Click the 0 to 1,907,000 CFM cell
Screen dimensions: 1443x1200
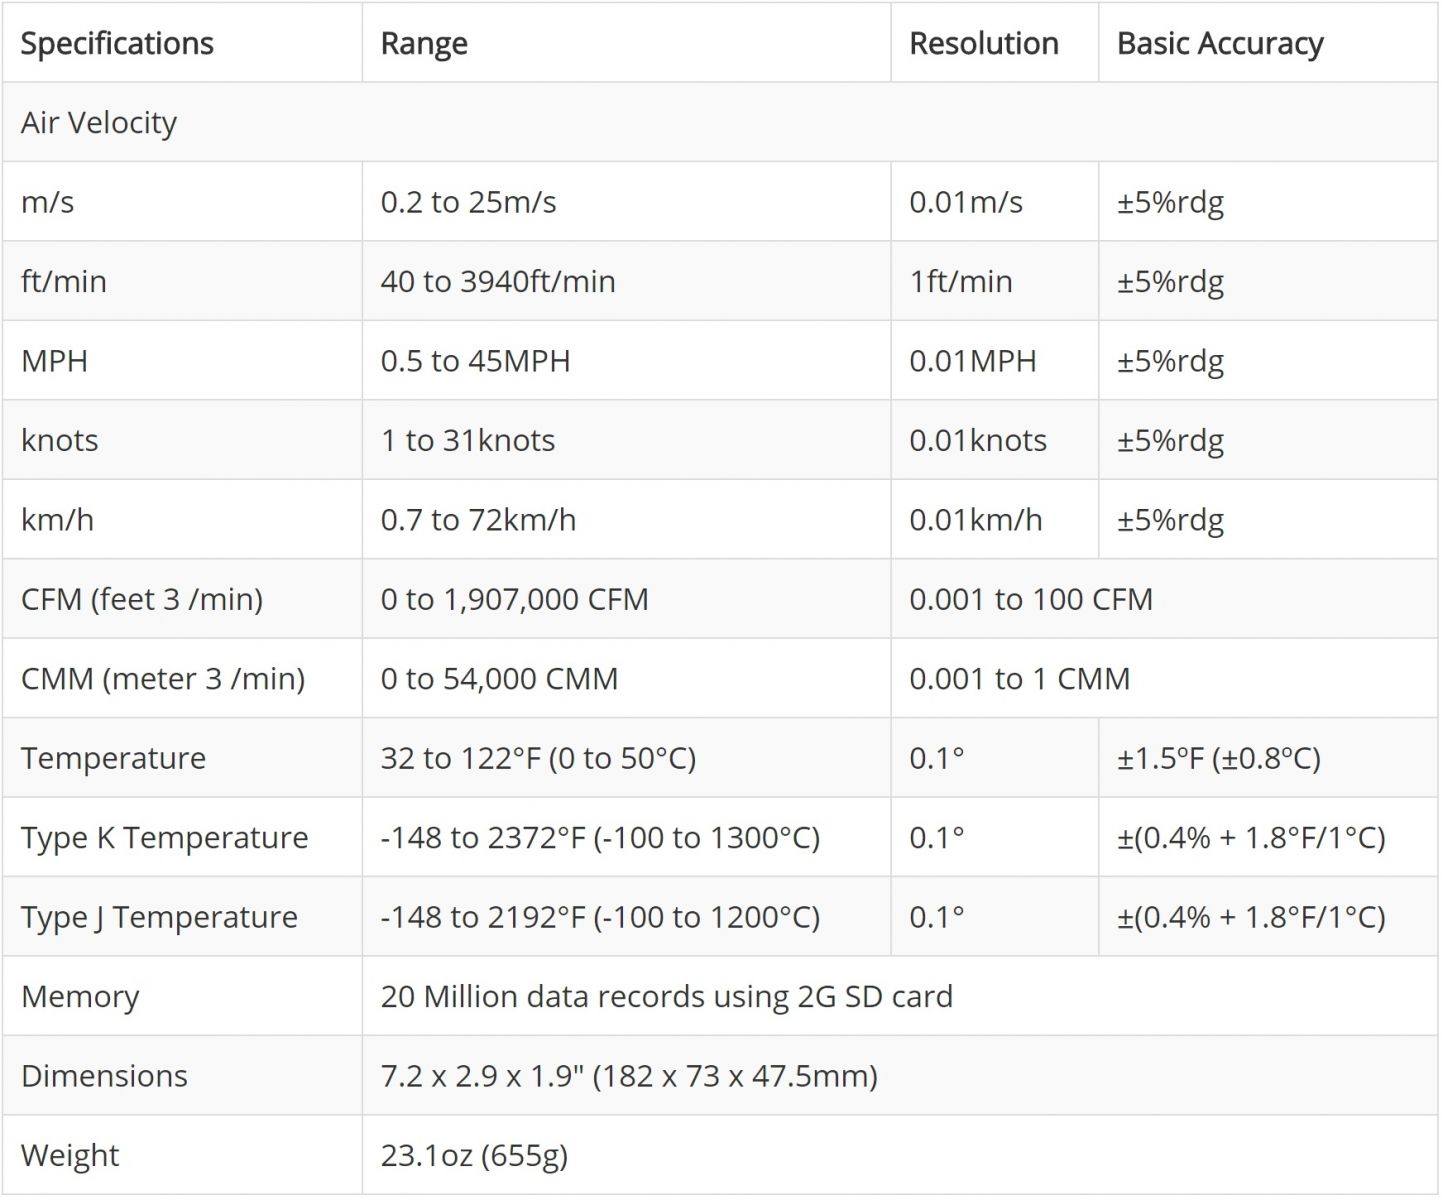coord(514,600)
